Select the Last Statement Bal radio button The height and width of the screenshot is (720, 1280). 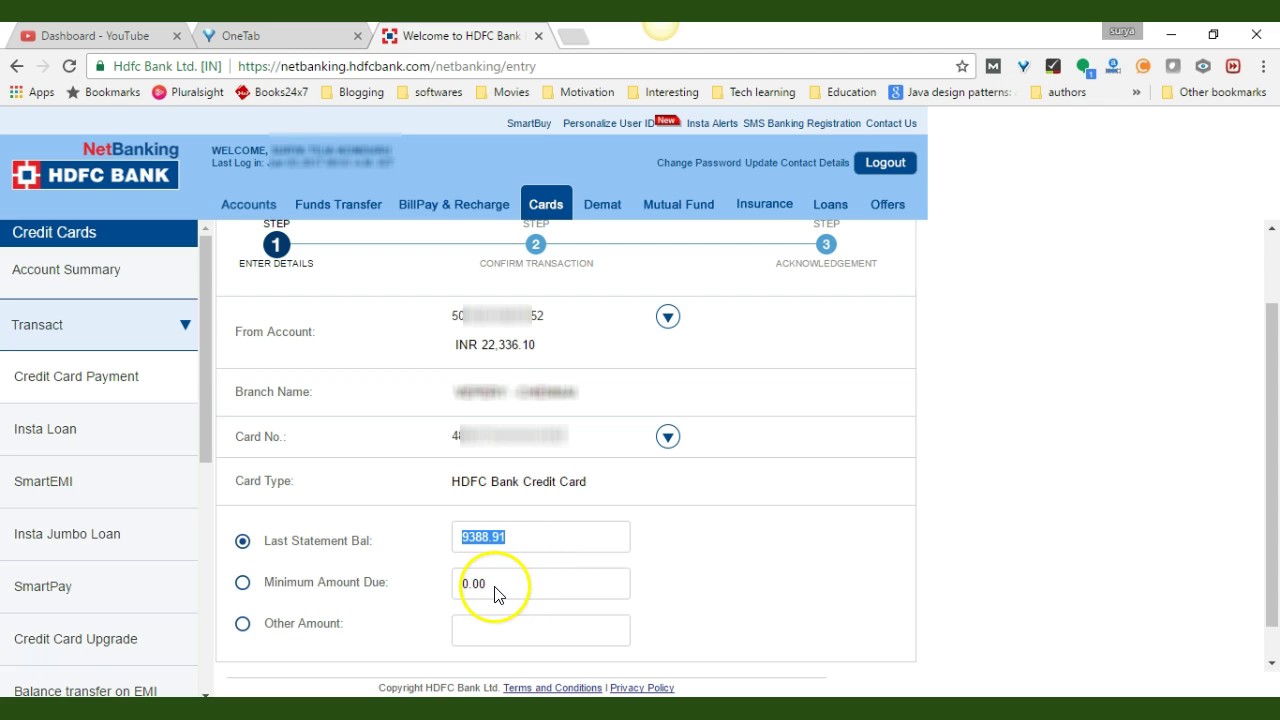242,541
